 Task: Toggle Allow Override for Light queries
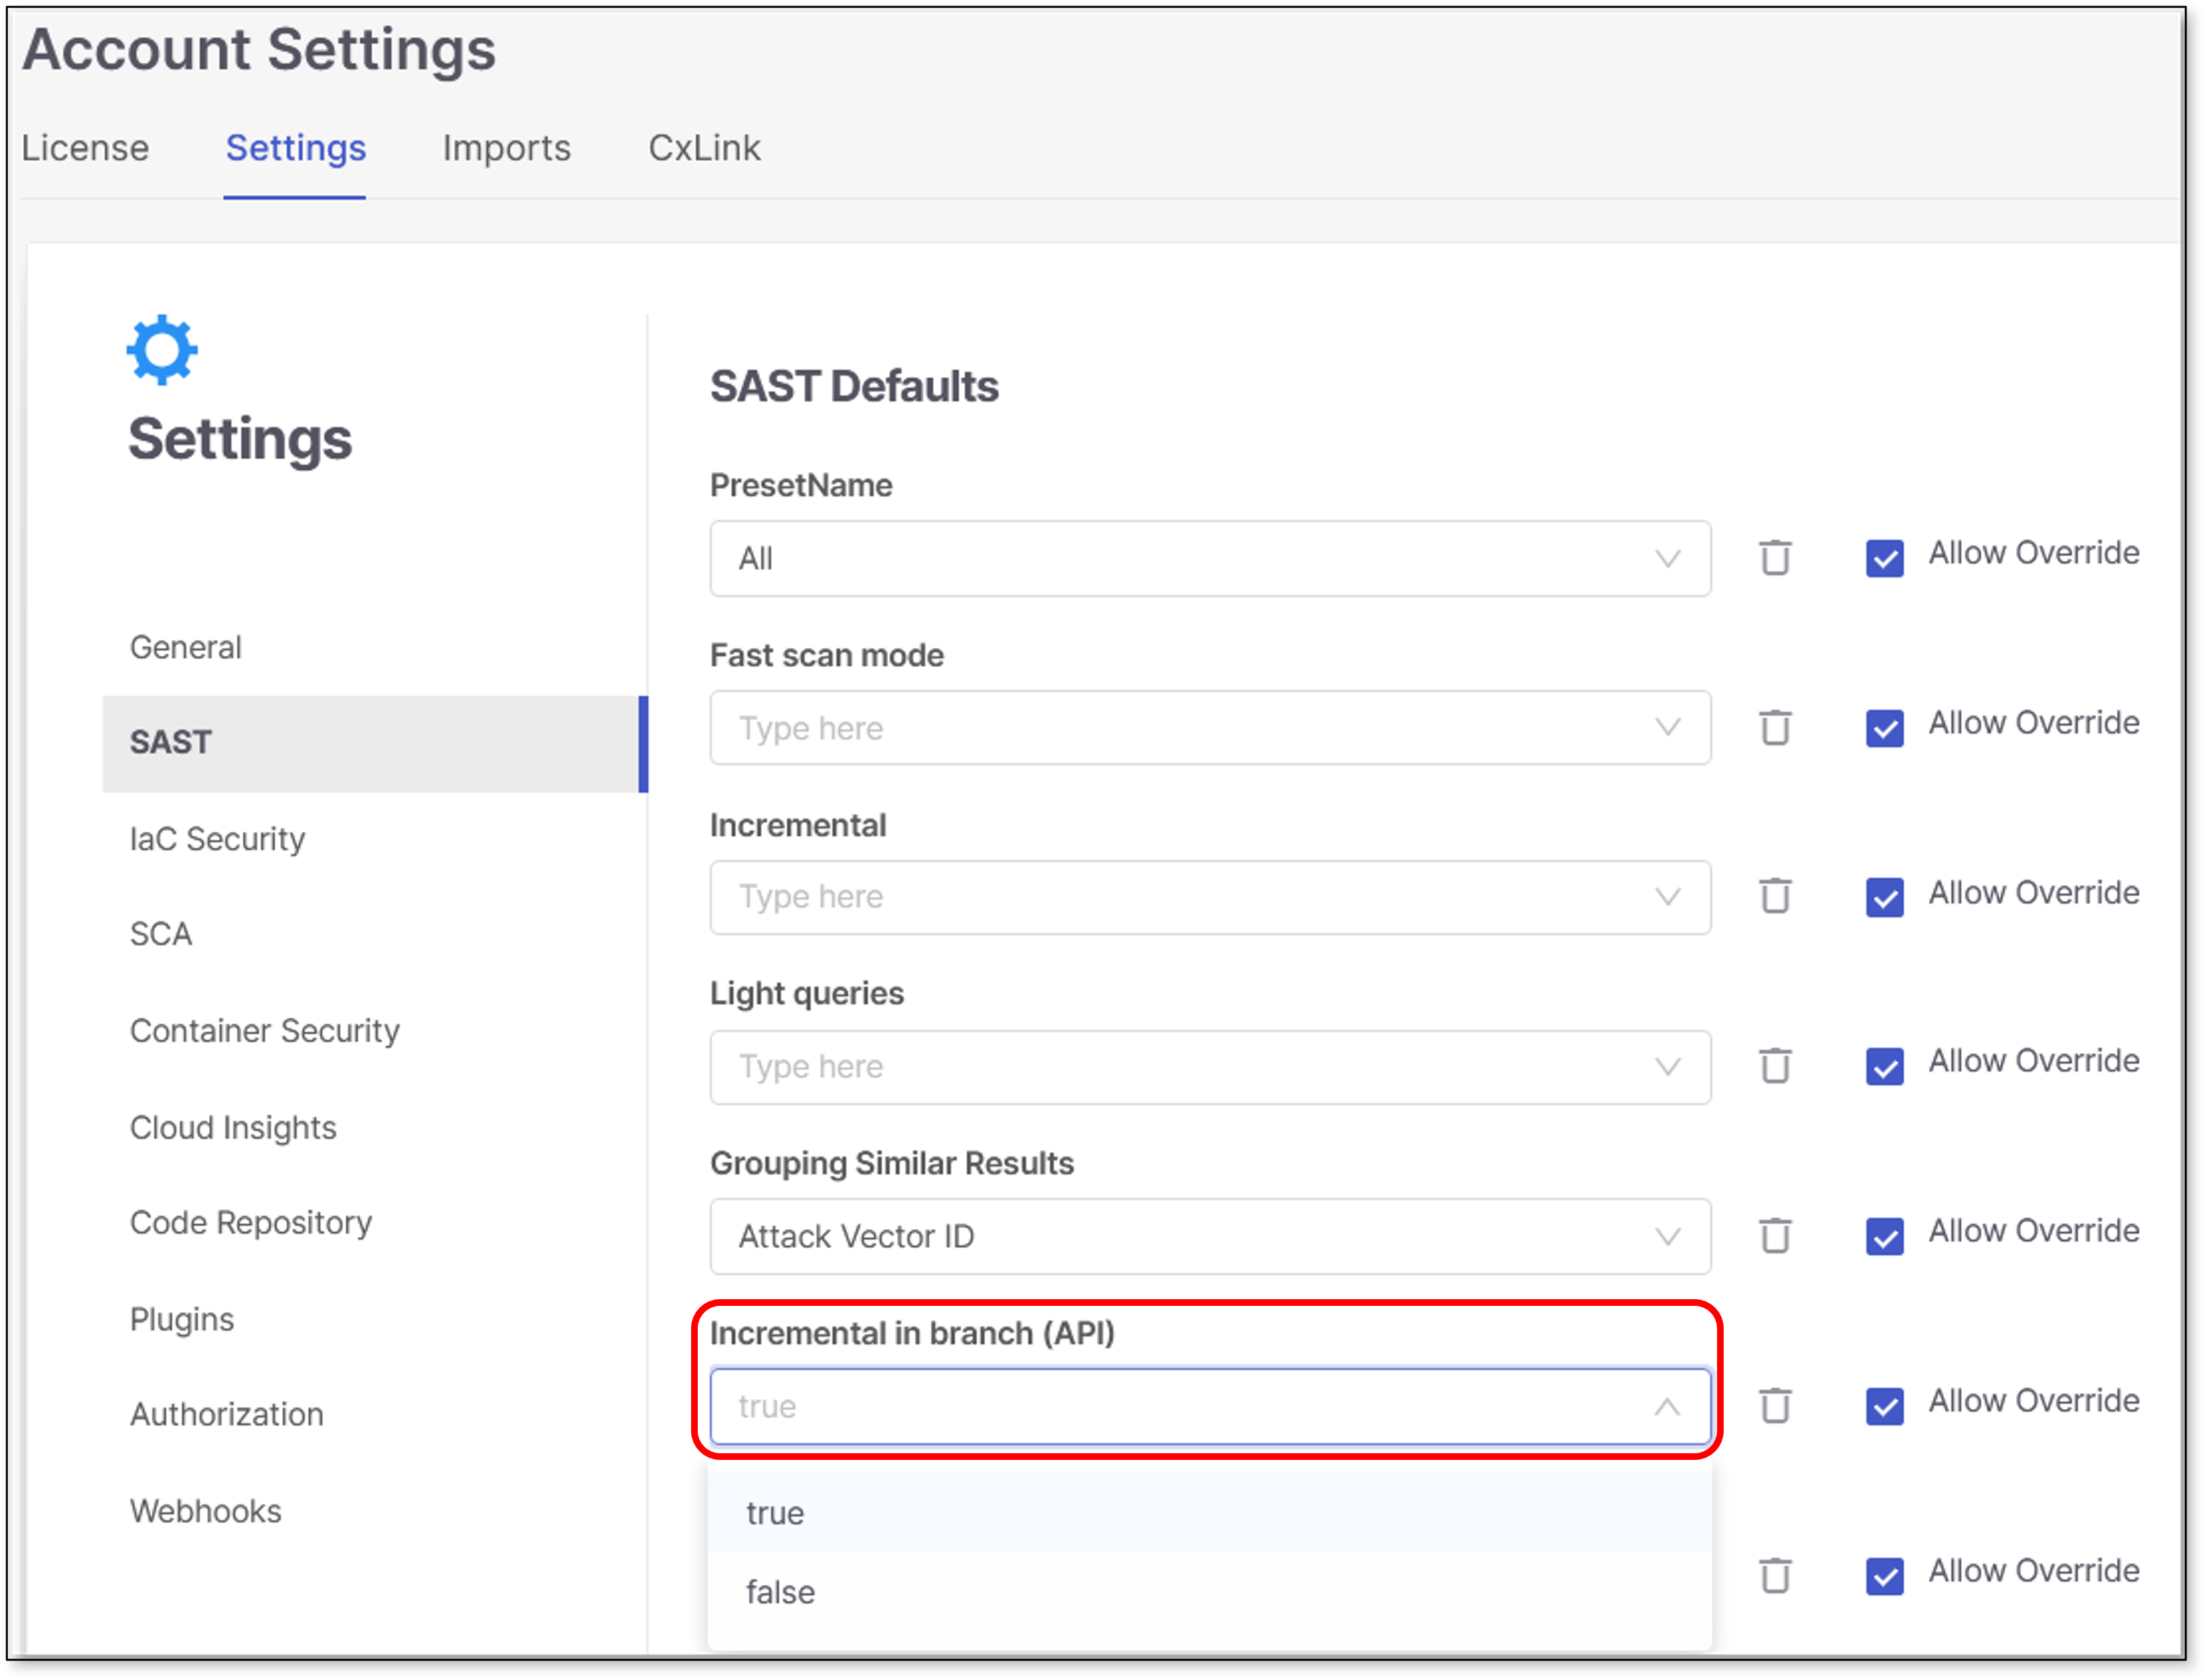1884,1066
